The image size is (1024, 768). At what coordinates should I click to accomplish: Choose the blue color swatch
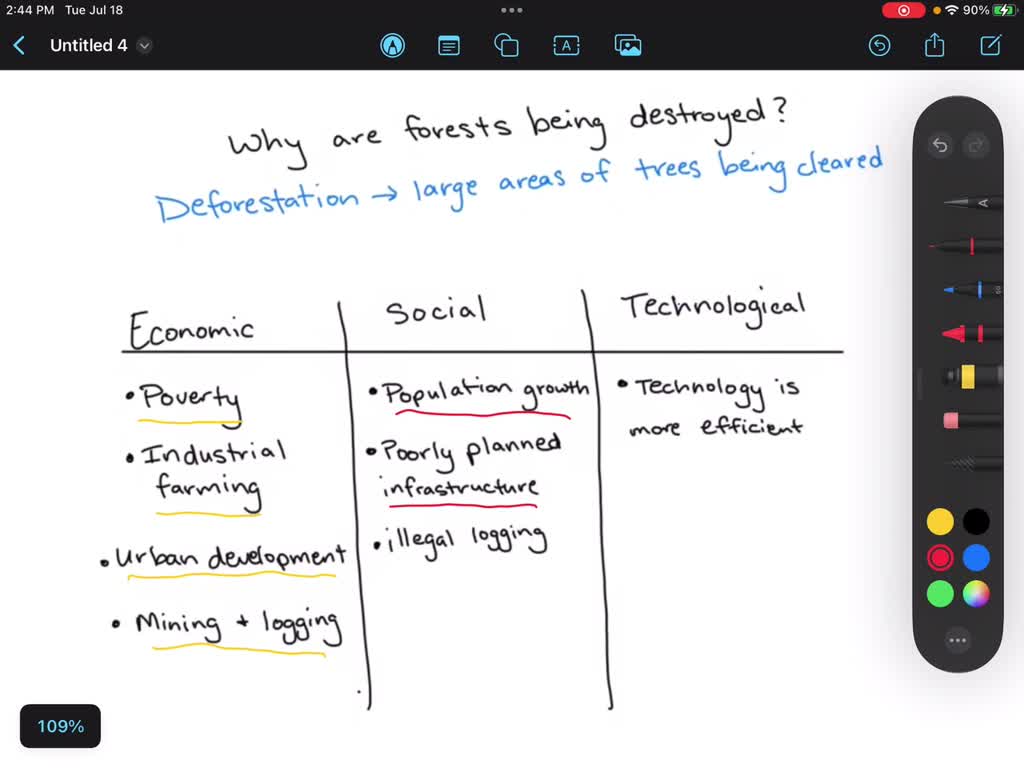[x=976, y=558]
